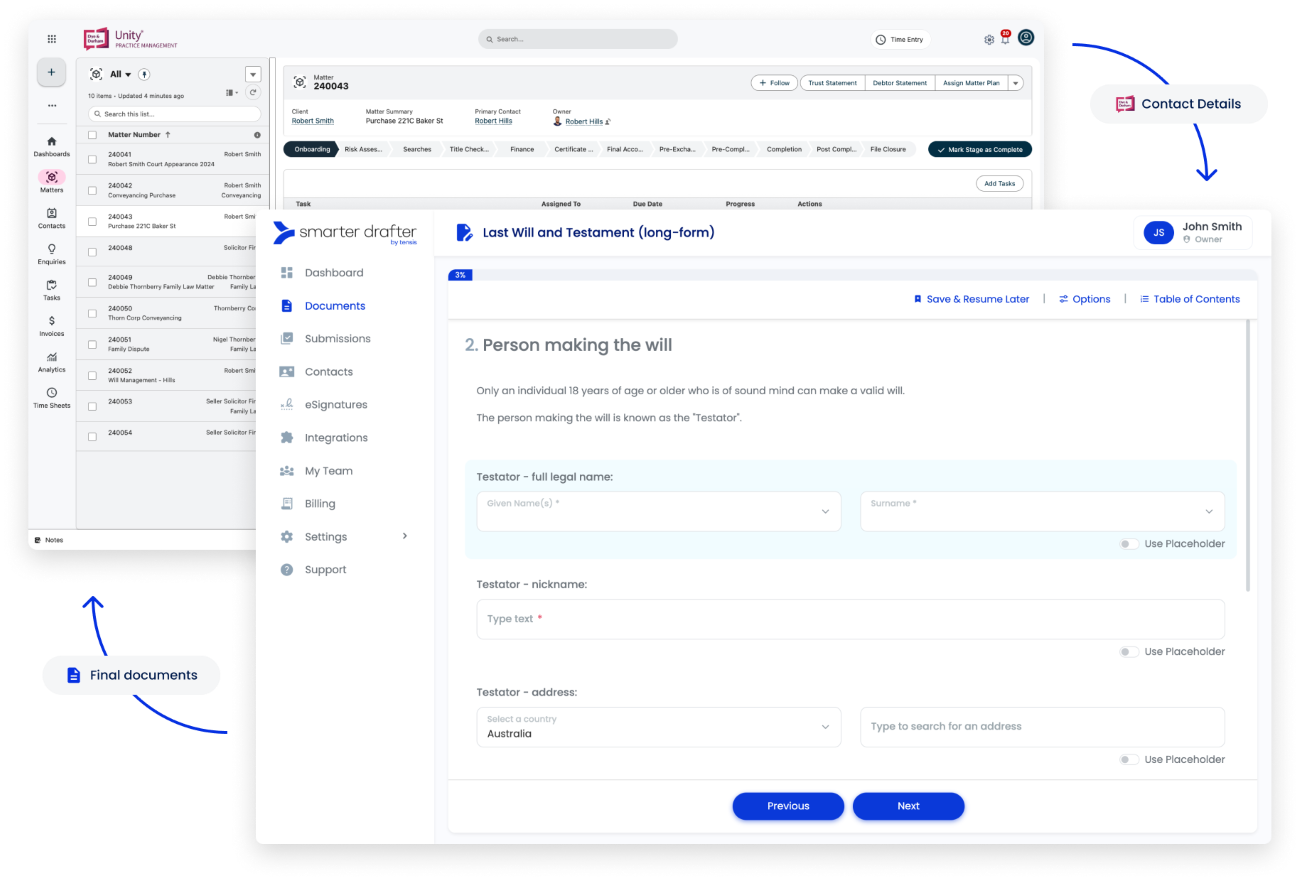Viewport: 1300px width, 881px height.
Task: Expand the Settings submenu chevron
Action: [405, 536]
